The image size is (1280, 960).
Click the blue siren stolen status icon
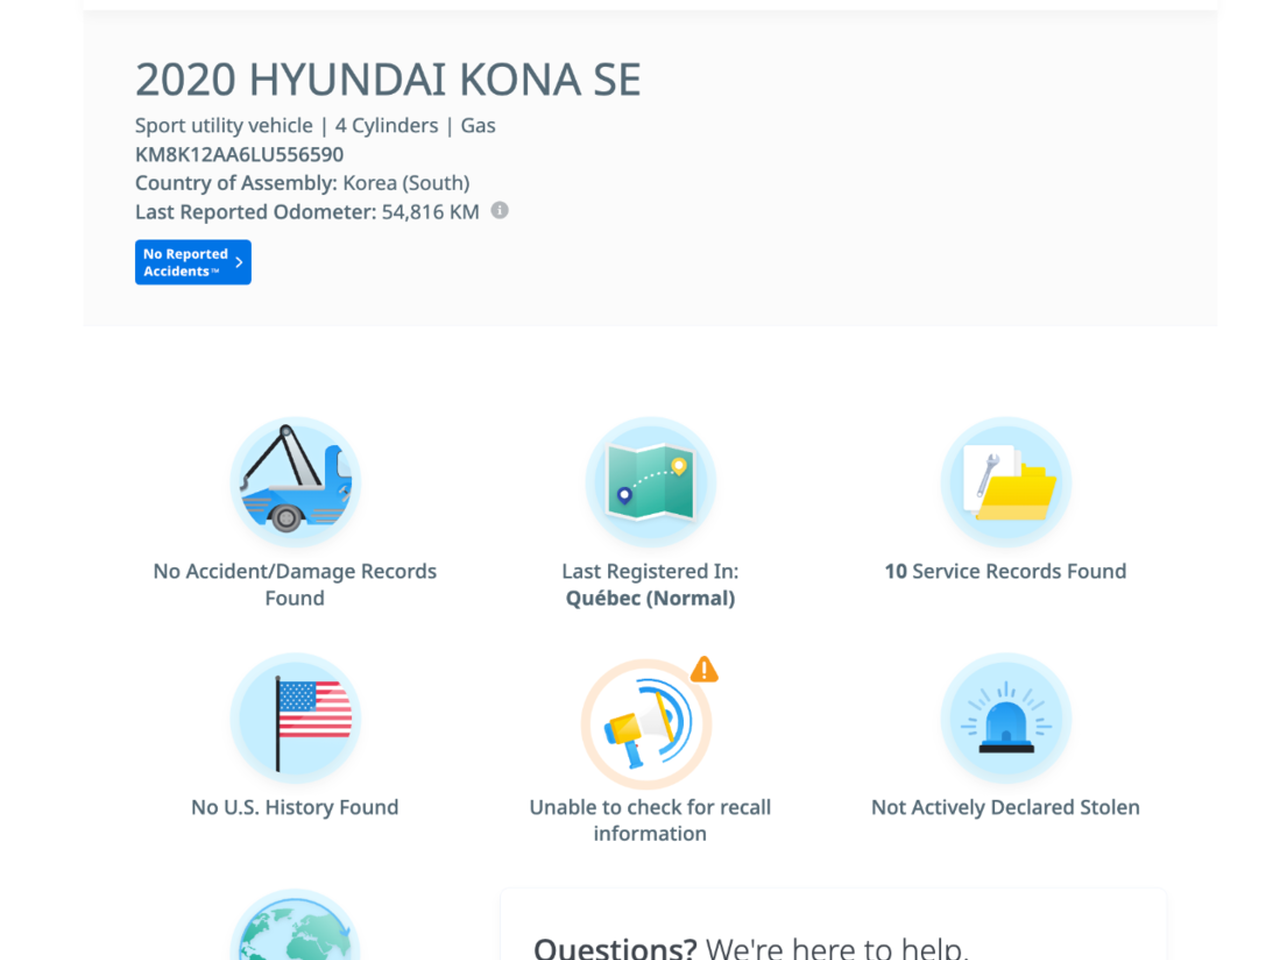click(1005, 719)
